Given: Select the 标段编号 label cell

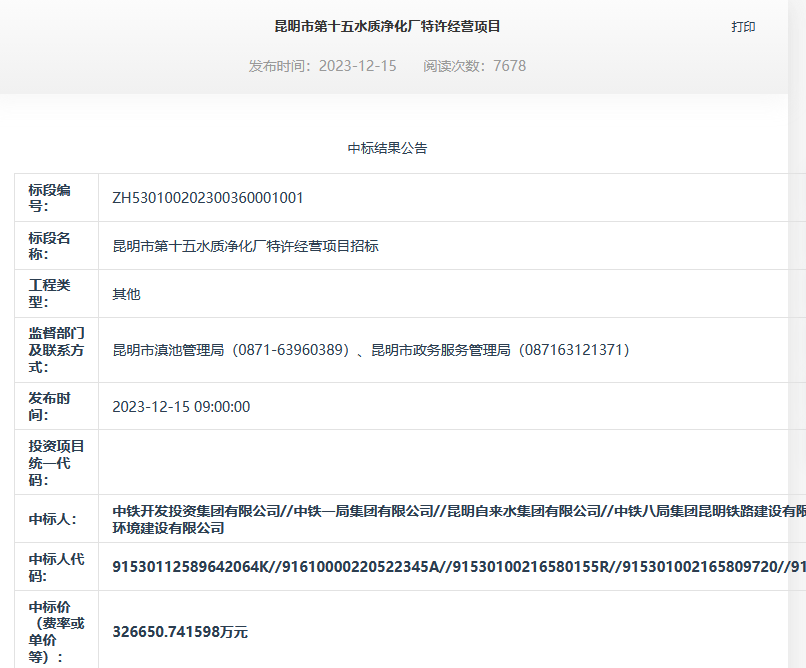Looking at the screenshot, I should (x=56, y=198).
